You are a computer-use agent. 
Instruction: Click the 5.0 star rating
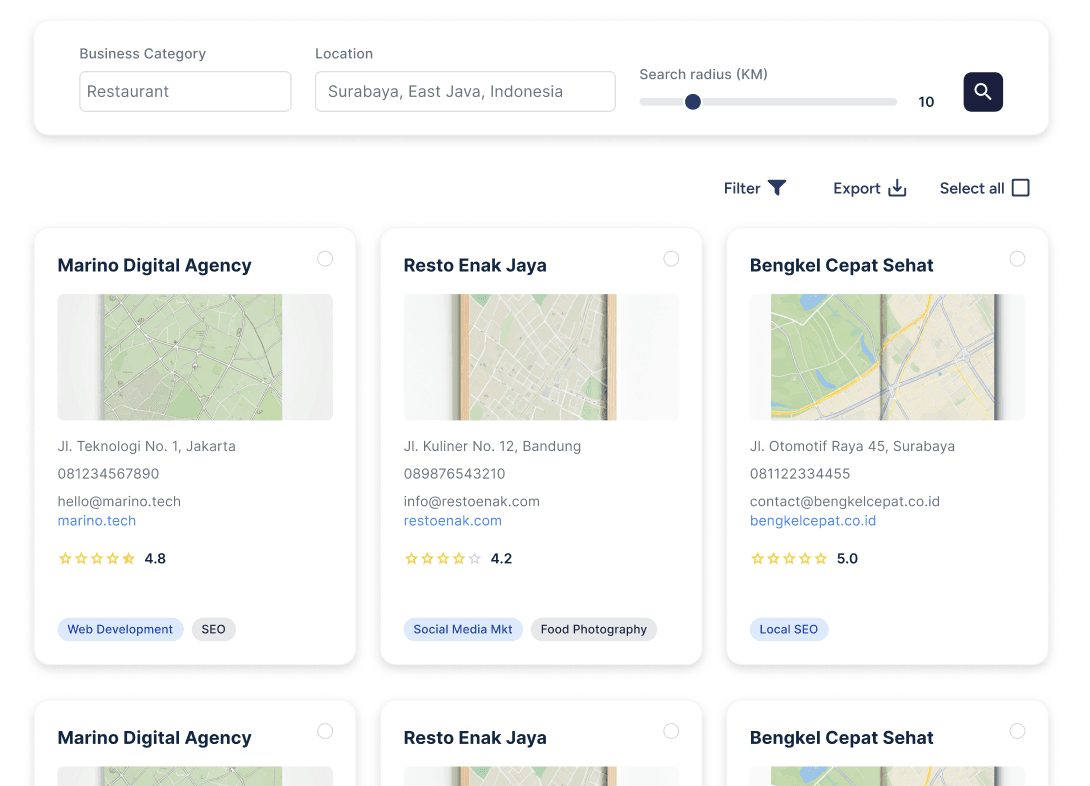click(x=804, y=559)
